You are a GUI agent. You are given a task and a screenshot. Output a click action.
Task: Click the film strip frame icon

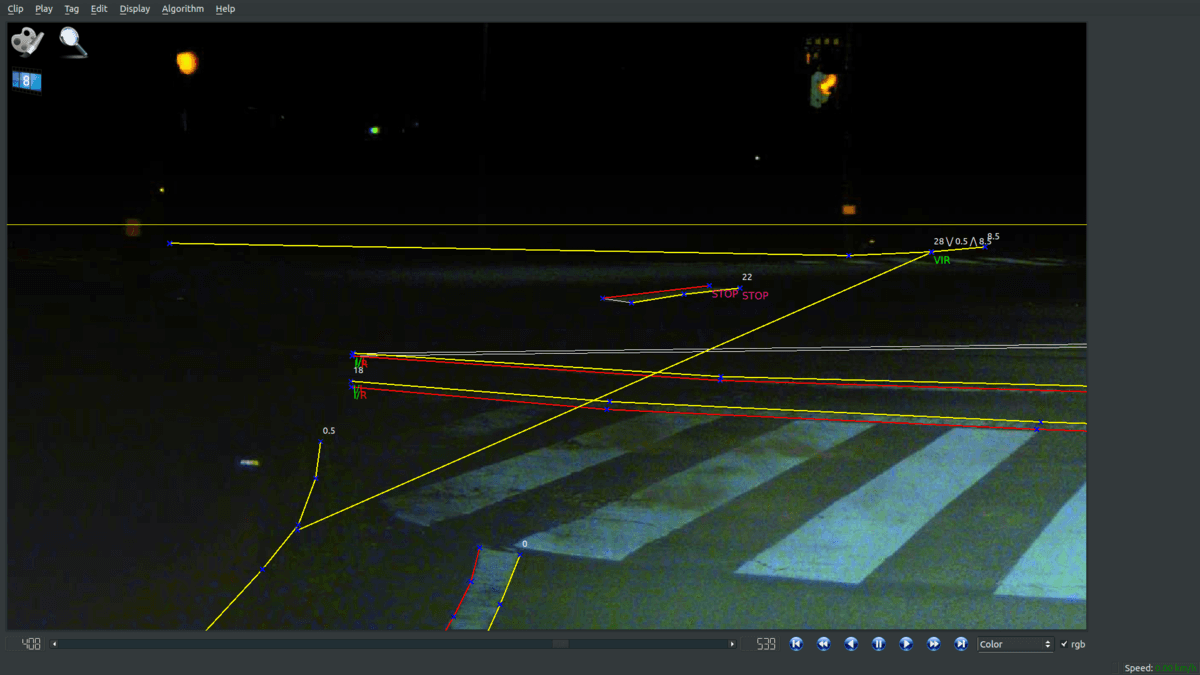(x=26, y=81)
